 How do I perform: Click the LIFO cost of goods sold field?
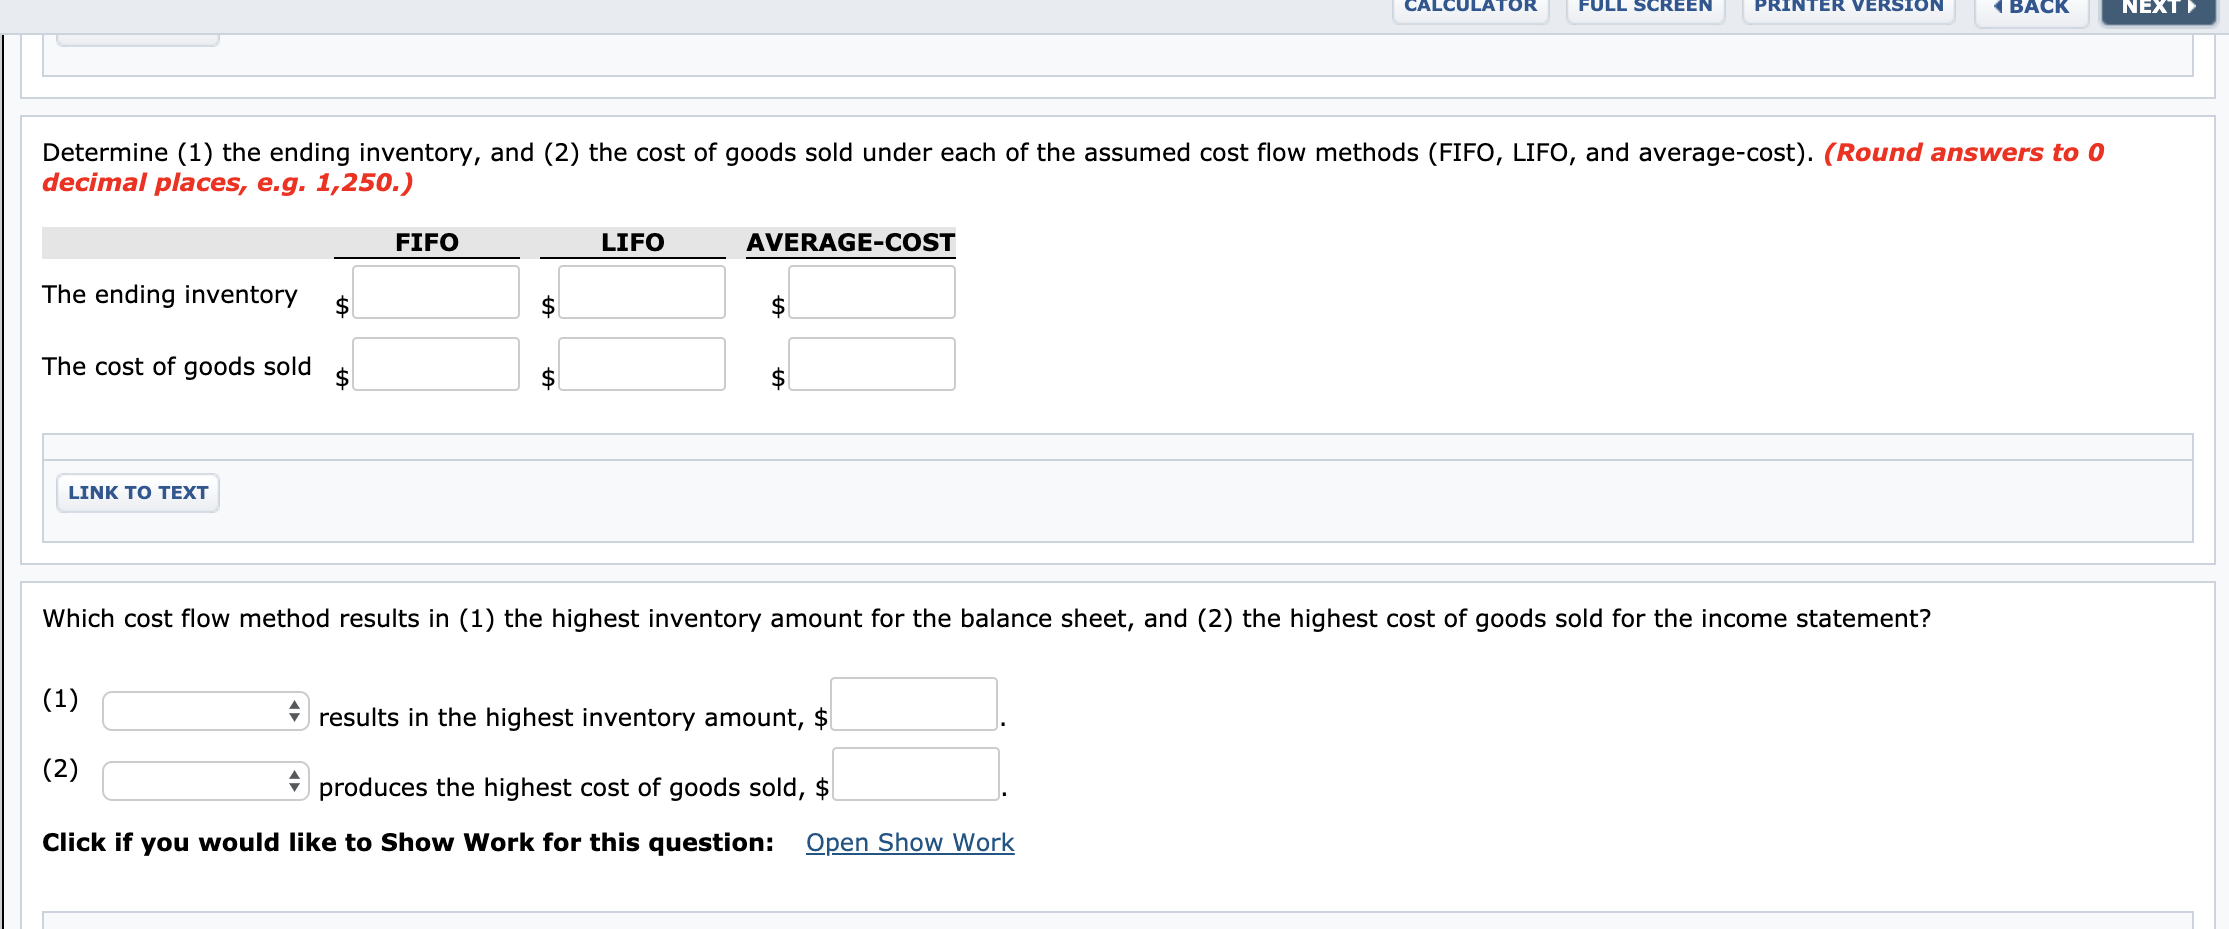(x=641, y=364)
